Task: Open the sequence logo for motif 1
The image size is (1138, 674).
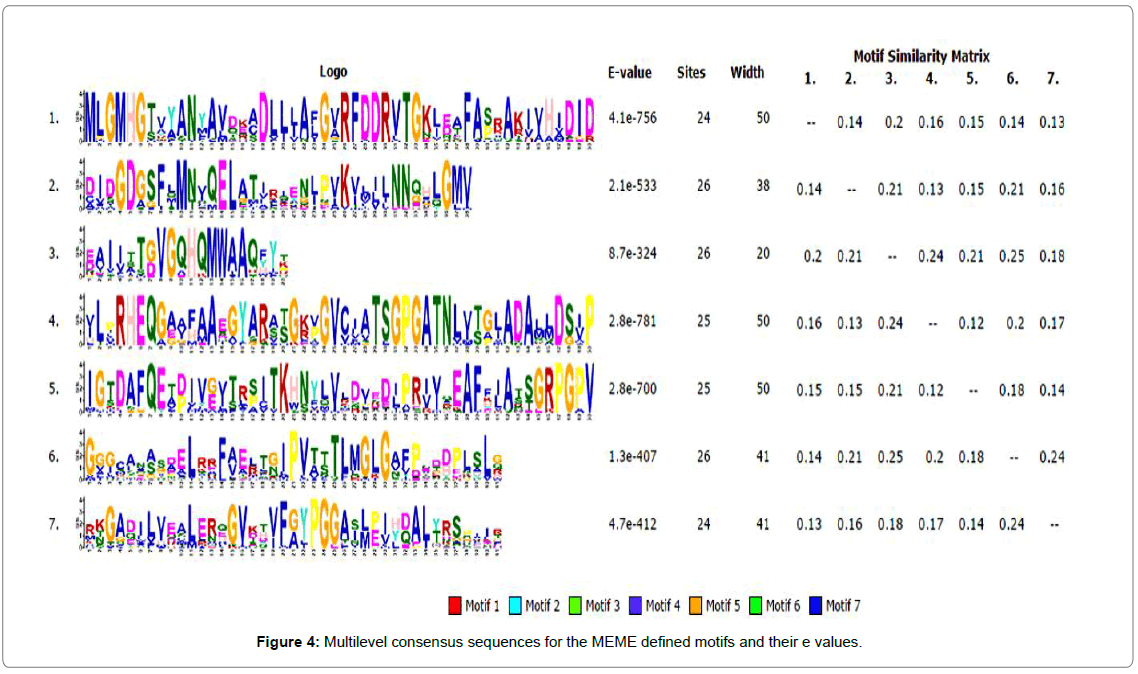Action: (338, 121)
